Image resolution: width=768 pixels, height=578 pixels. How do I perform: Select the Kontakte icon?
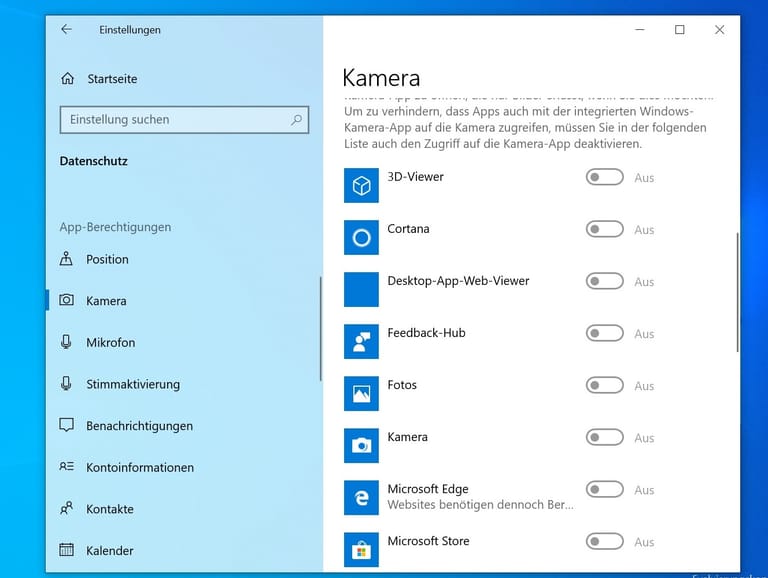(x=66, y=508)
